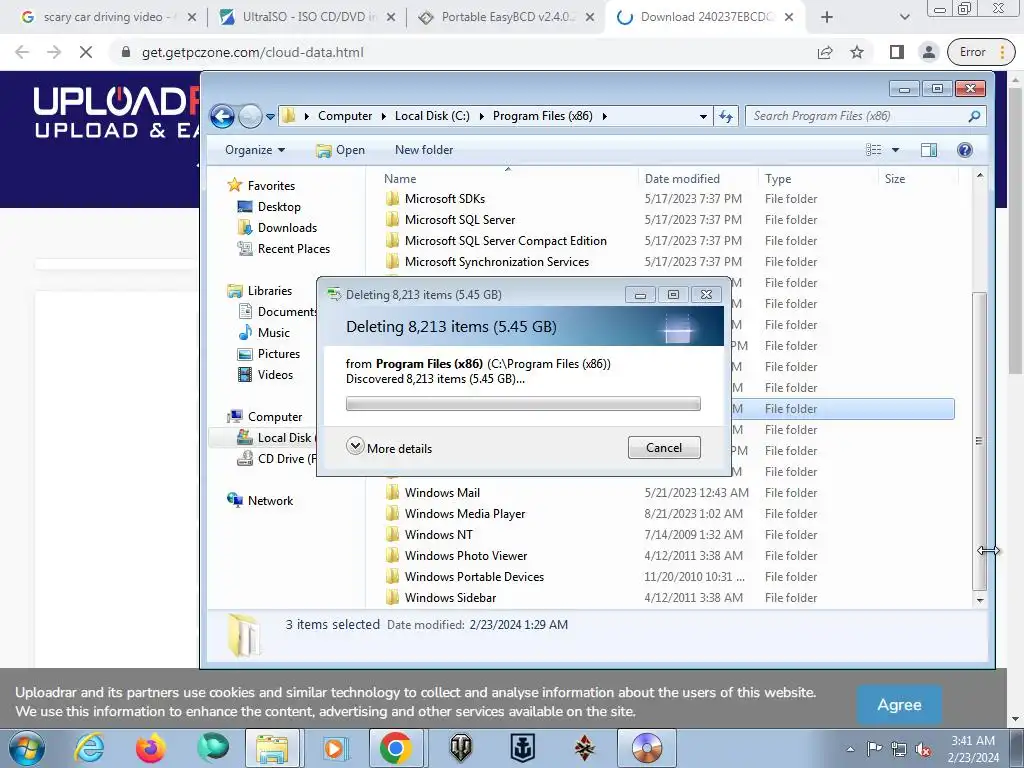This screenshot has height=768, width=1024.
Task: Bookmark this page with star icon
Action: coord(857,52)
